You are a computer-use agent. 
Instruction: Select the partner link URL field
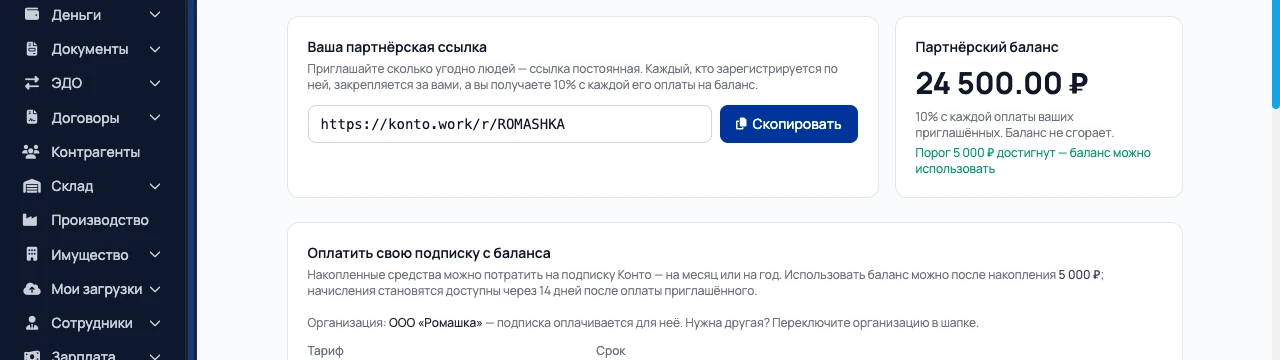[510, 124]
